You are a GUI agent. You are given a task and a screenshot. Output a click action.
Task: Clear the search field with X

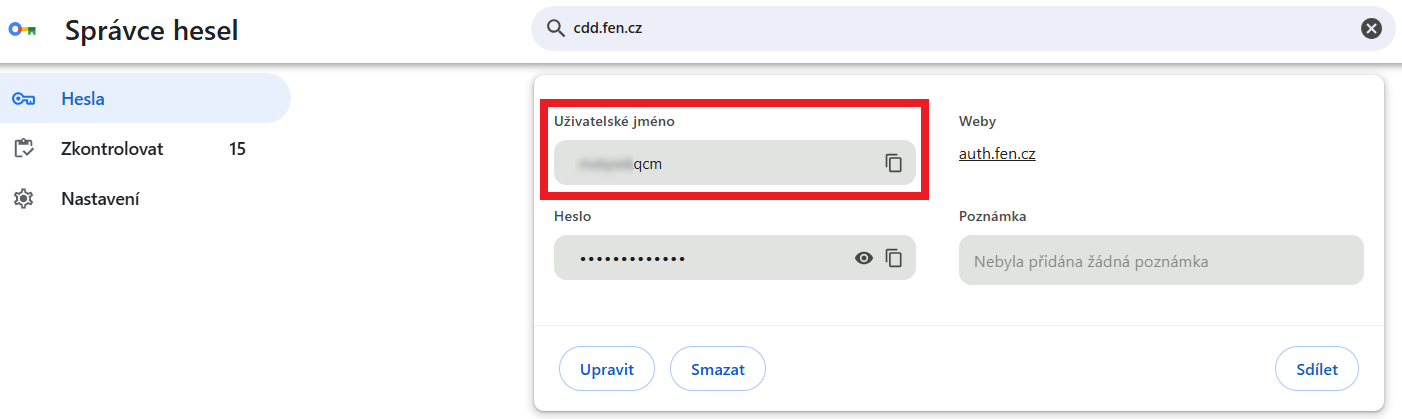click(1371, 29)
